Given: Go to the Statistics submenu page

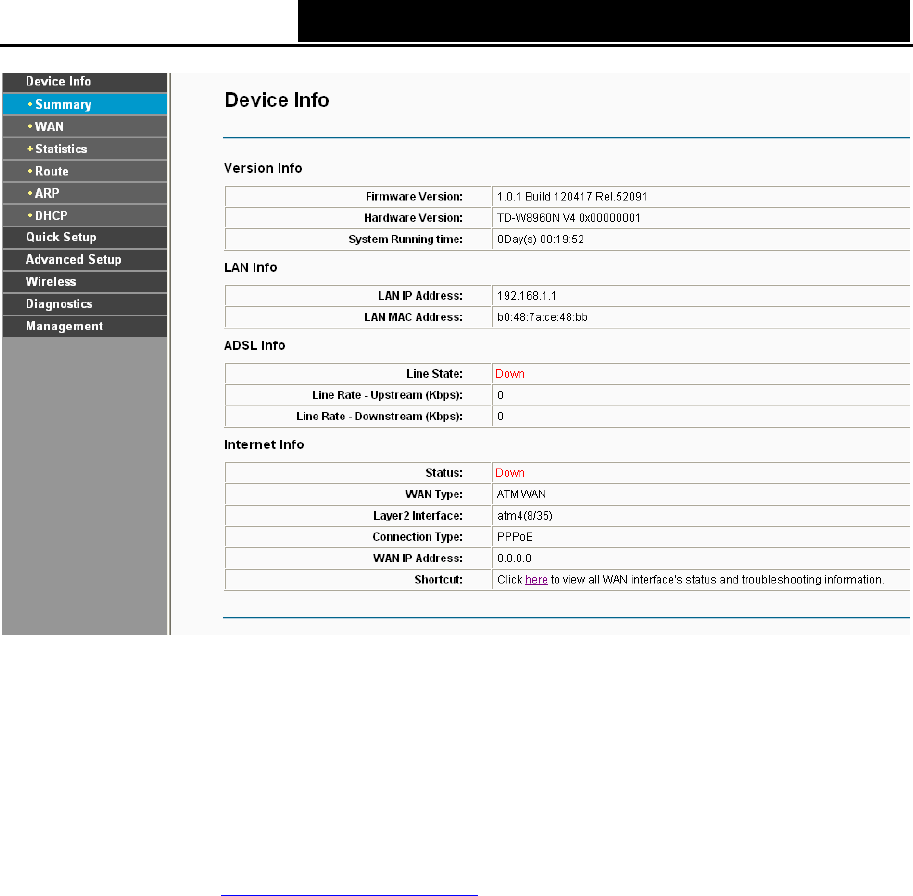Looking at the screenshot, I should click(x=84, y=149).
